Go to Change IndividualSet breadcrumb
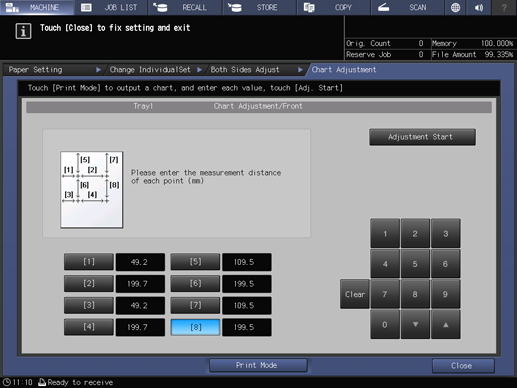Image resolution: width=517 pixels, height=388 pixels. (x=155, y=70)
